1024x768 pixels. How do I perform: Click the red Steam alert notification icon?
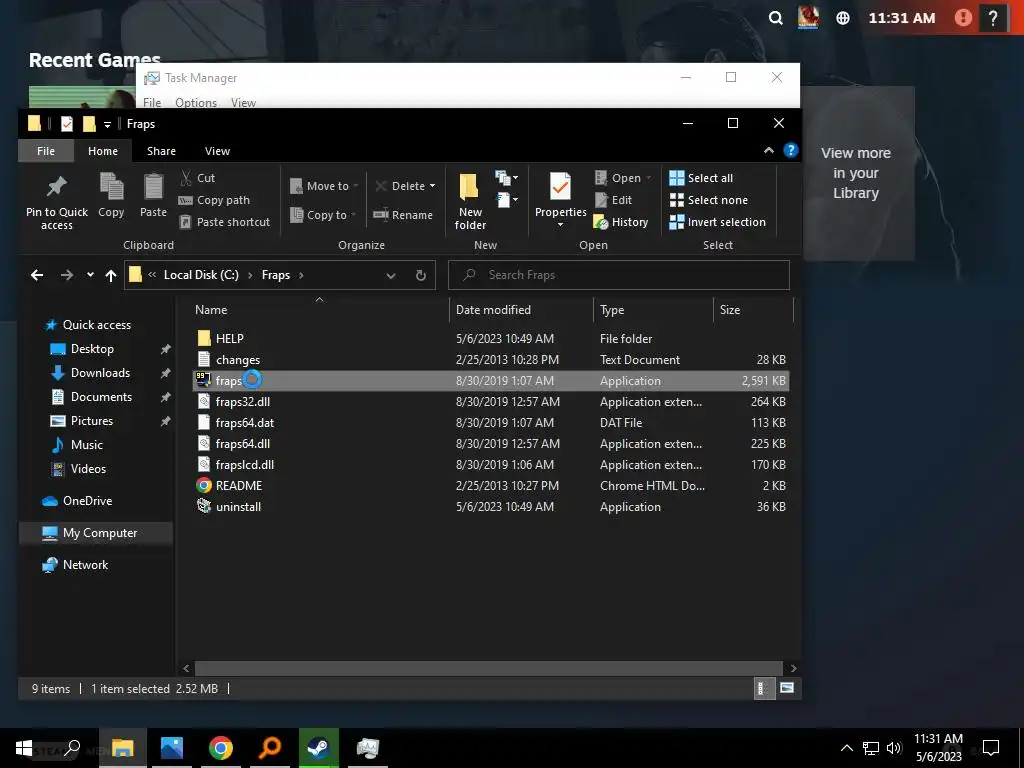pos(963,18)
